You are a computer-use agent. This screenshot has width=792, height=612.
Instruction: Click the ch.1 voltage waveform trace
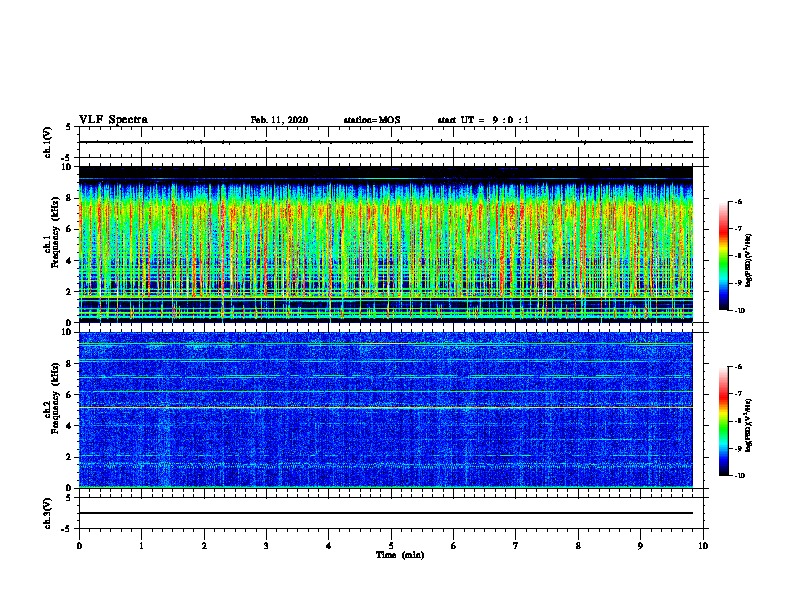click(386, 142)
